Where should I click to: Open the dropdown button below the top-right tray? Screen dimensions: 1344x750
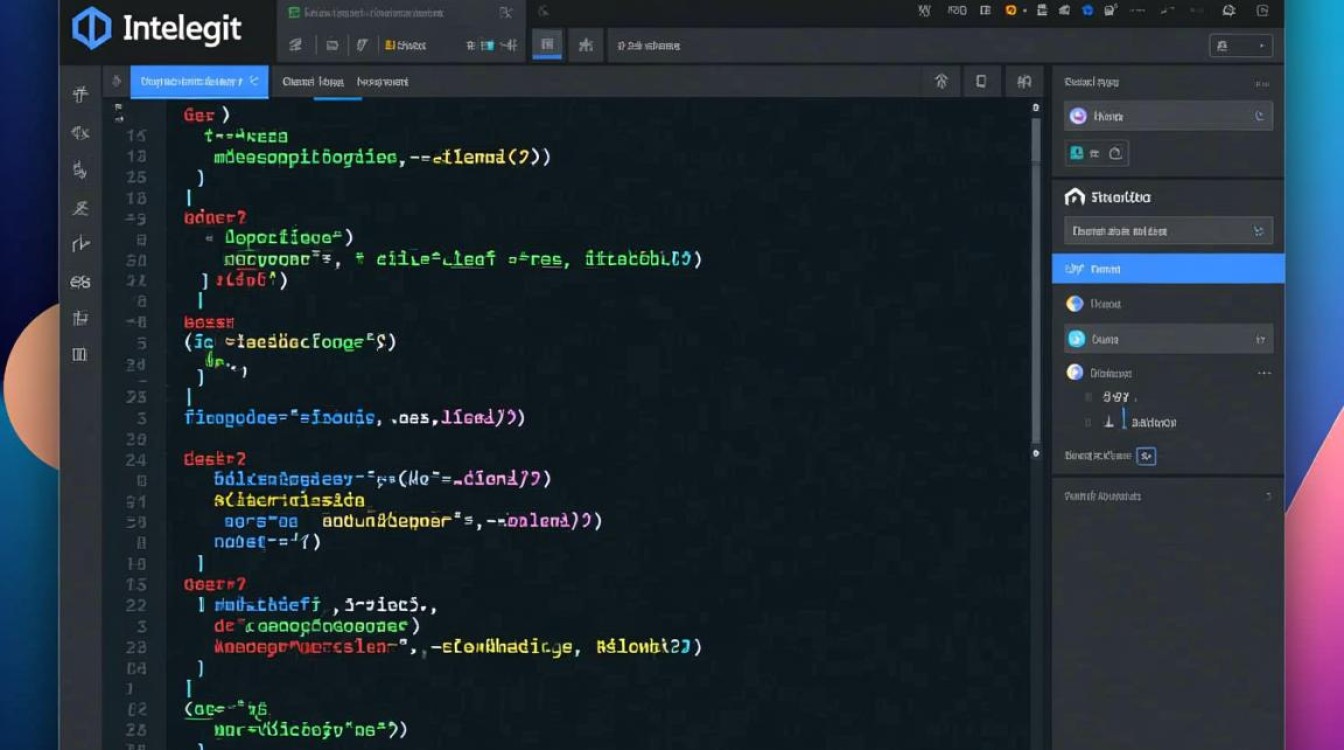(1241, 45)
